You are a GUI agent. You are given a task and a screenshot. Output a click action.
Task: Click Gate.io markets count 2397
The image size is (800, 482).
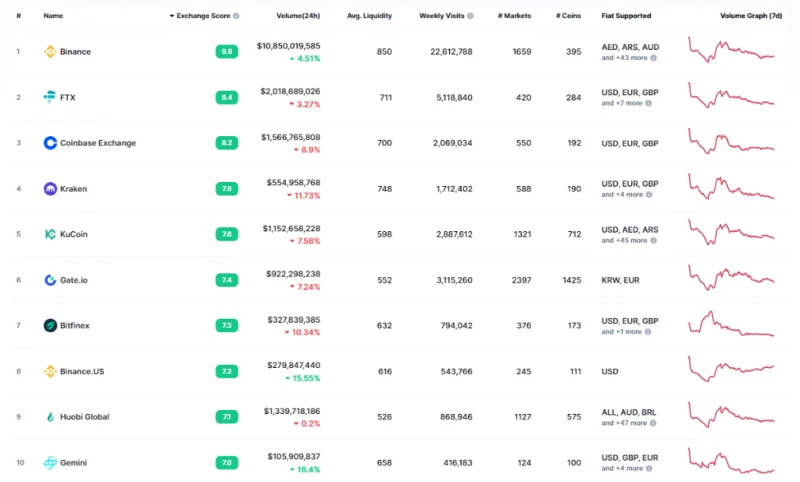pos(521,280)
